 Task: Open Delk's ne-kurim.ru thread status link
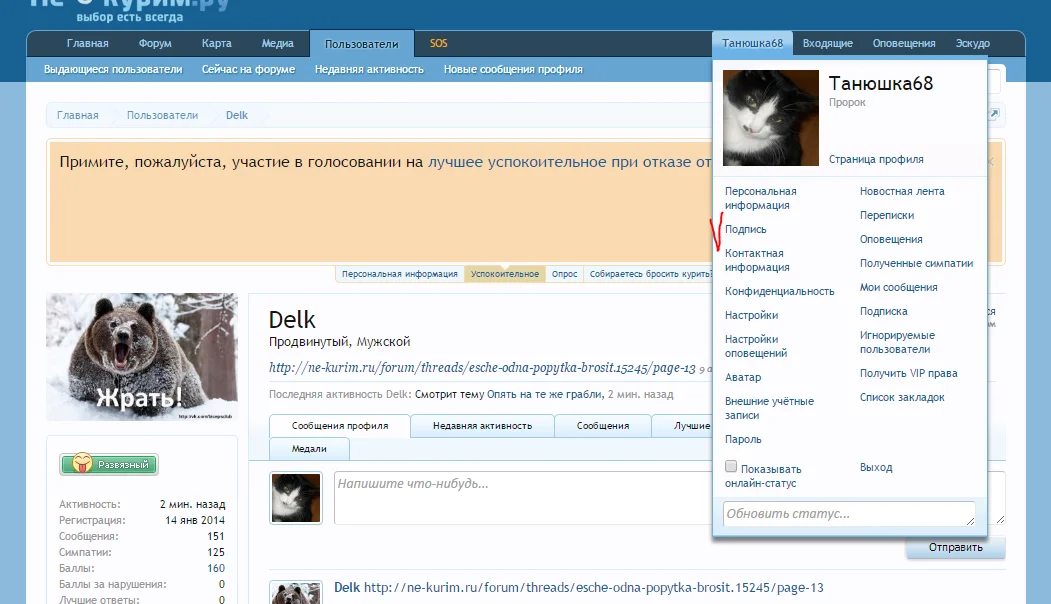click(482, 368)
